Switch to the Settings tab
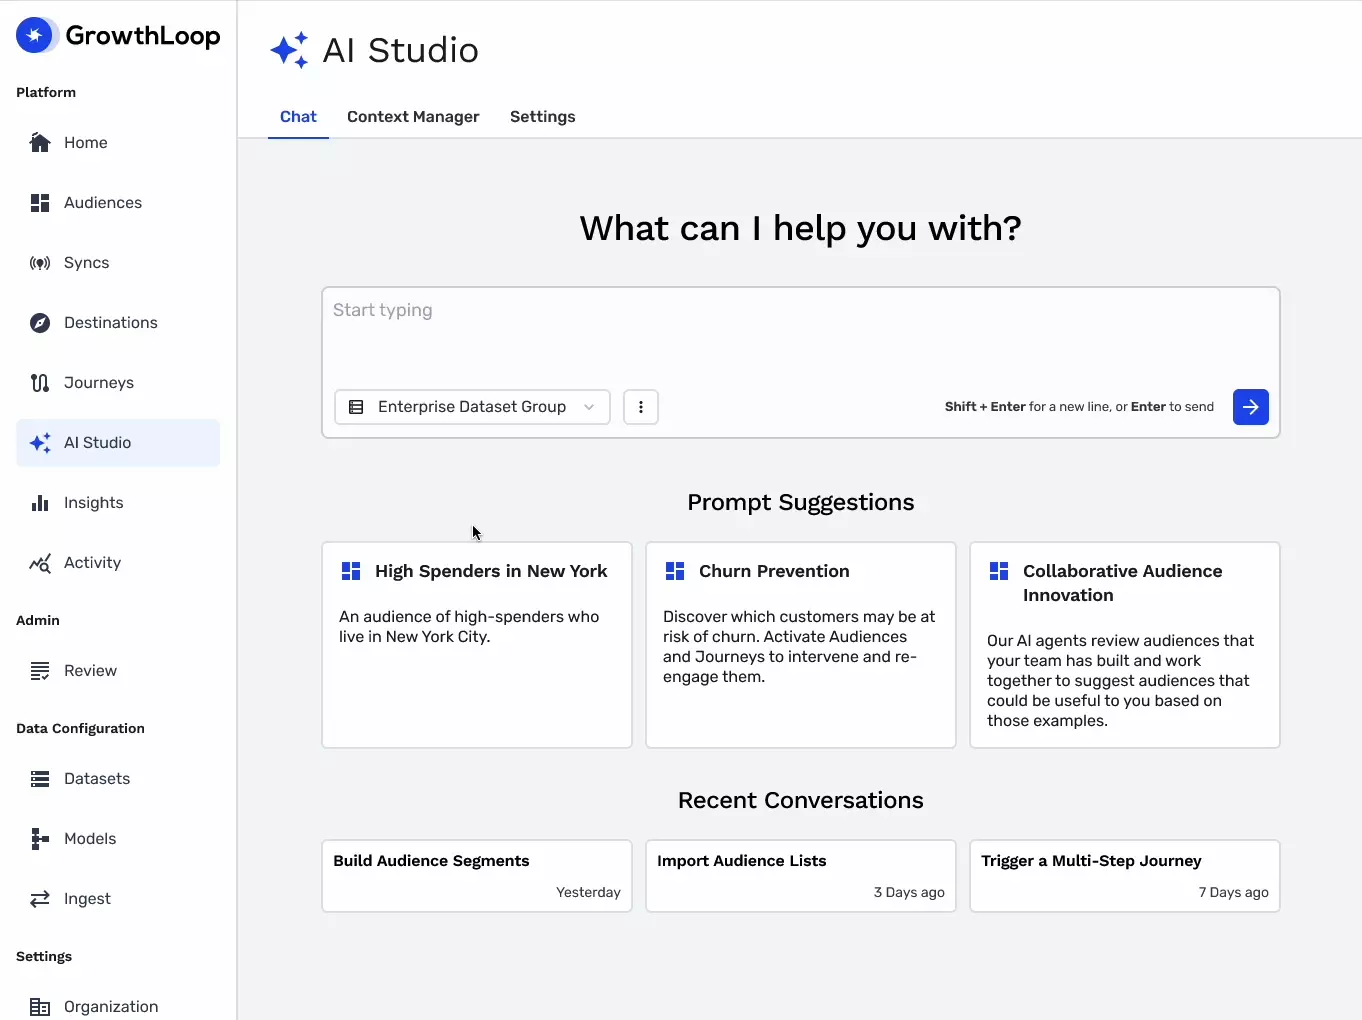The image size is (1362, 1020). [x=542, y=117]
